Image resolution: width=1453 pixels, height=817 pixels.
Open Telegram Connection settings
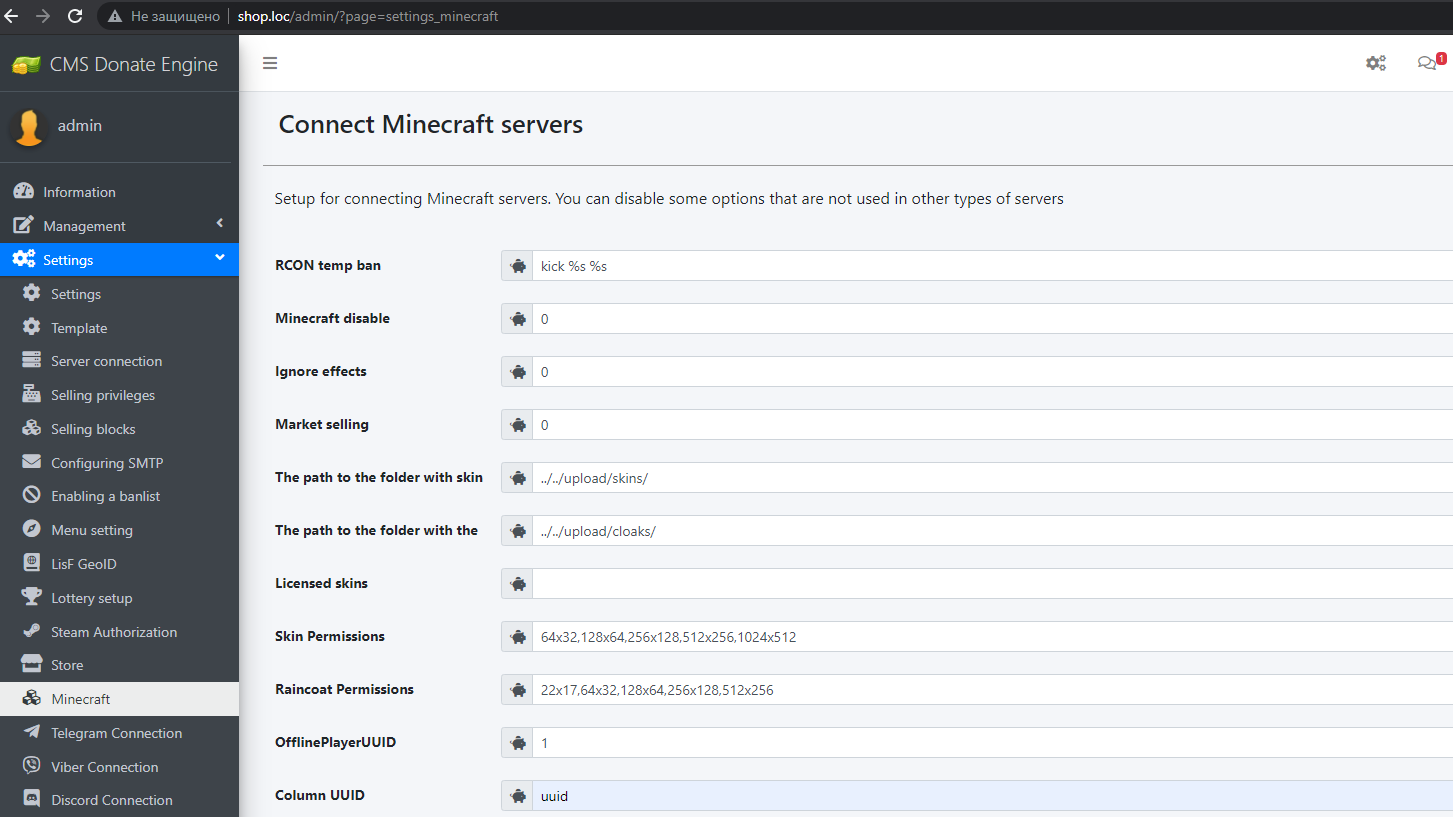coord(116,733)
